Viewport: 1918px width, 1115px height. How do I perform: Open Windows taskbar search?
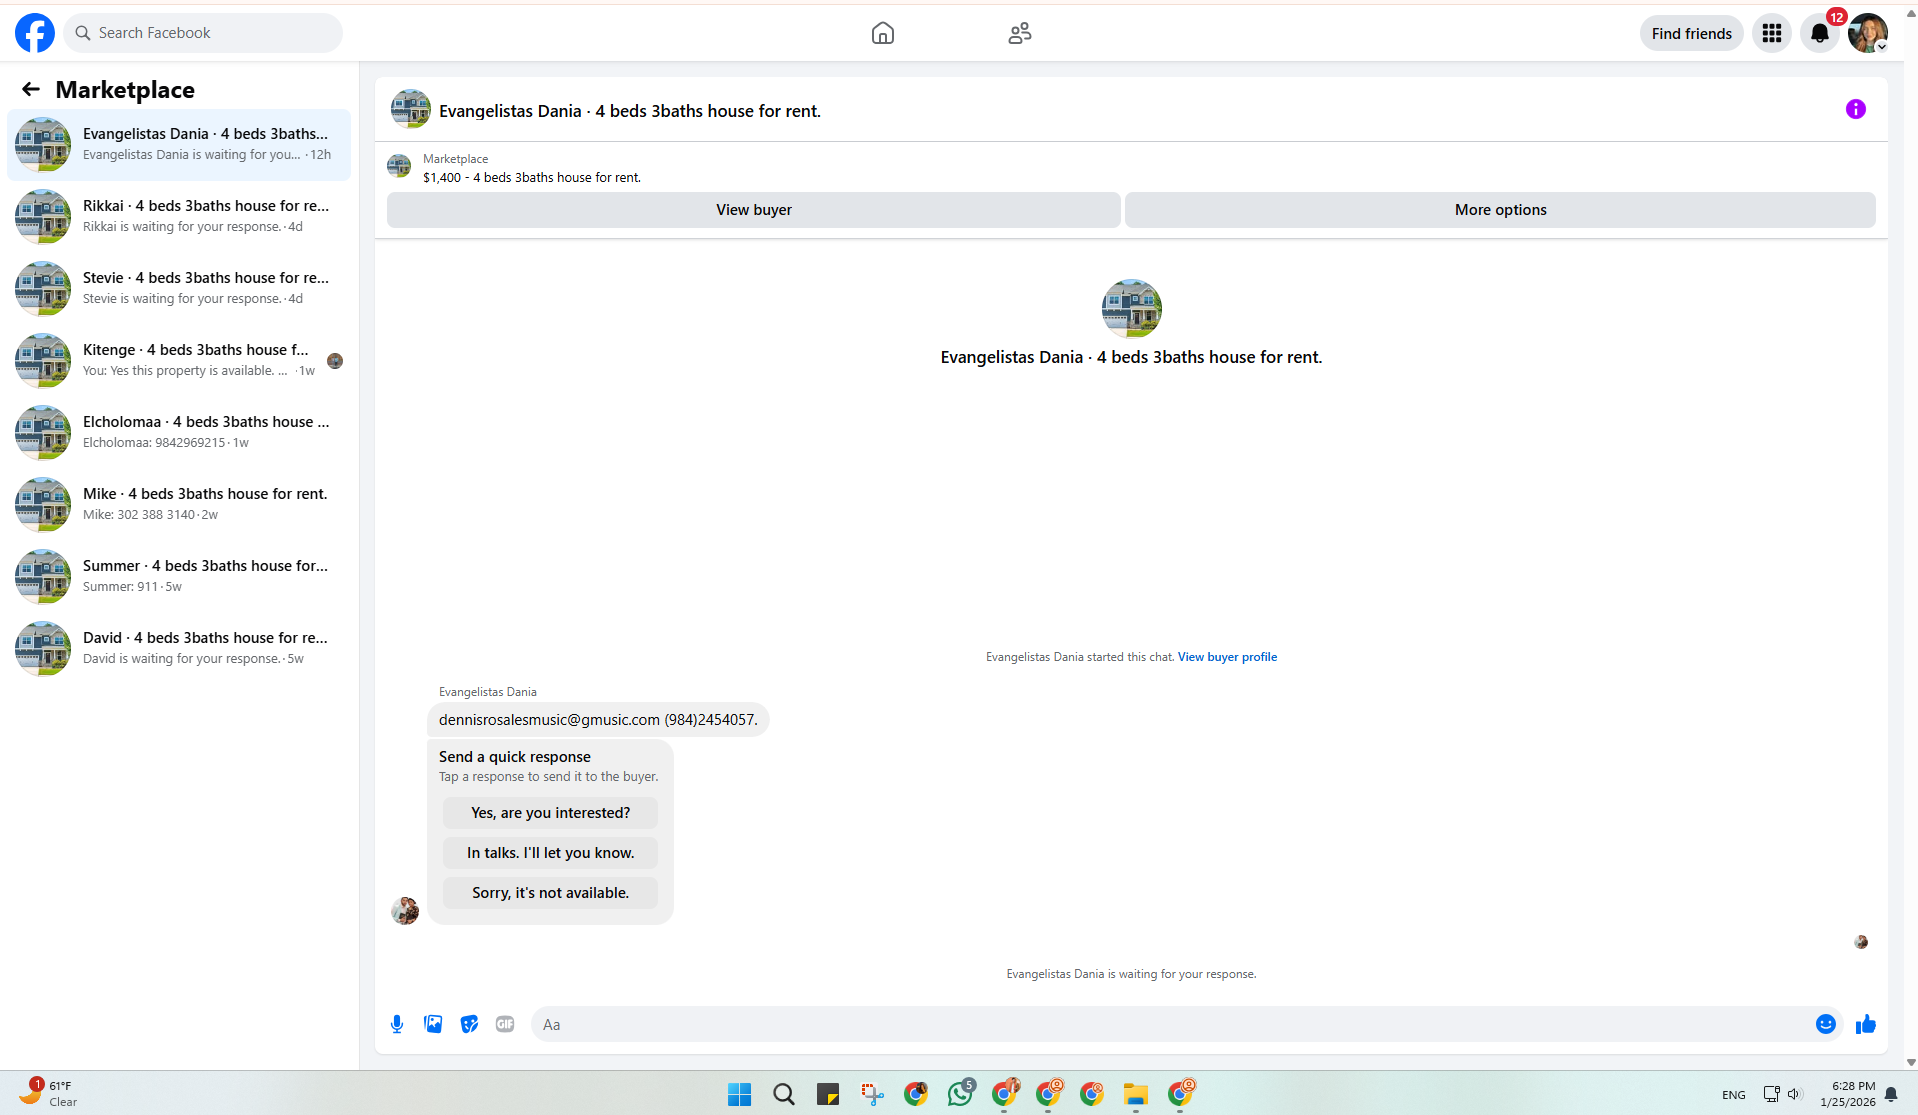tap(783, 1094)
